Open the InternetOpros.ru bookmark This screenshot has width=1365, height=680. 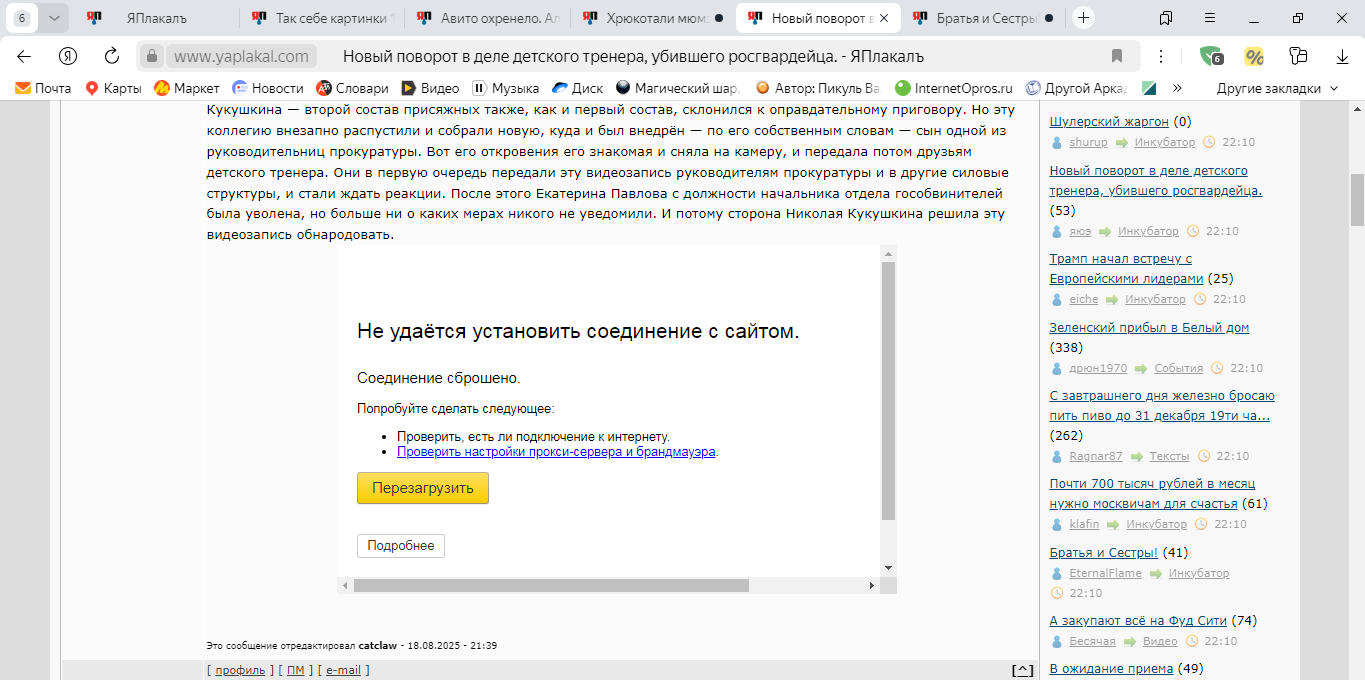click(954, 88)
